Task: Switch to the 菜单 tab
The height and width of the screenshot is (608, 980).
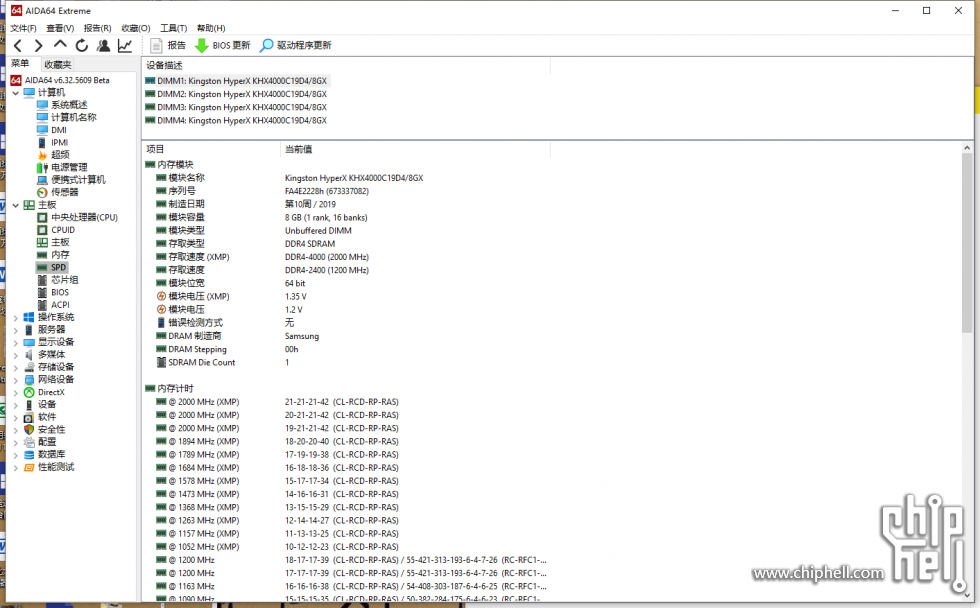Action: pos(20,64)
